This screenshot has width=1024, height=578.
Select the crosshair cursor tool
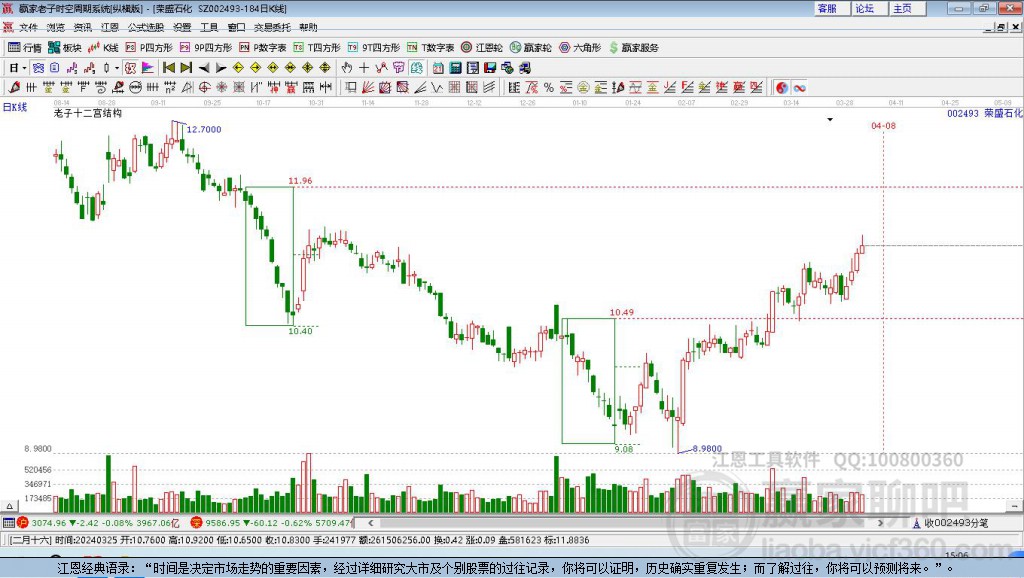(364, 68)
